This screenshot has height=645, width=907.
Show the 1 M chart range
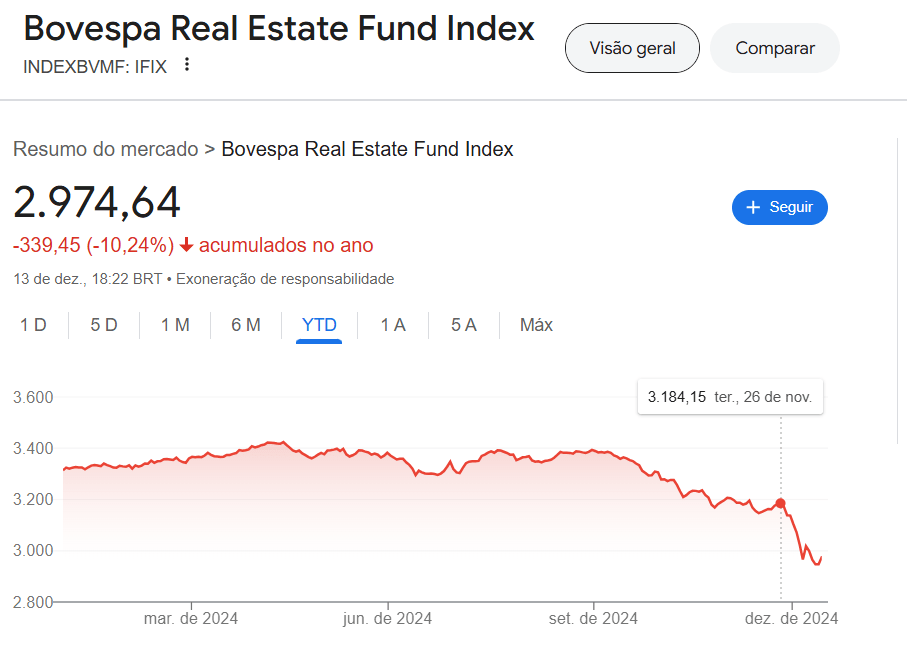tap(175, 325)
